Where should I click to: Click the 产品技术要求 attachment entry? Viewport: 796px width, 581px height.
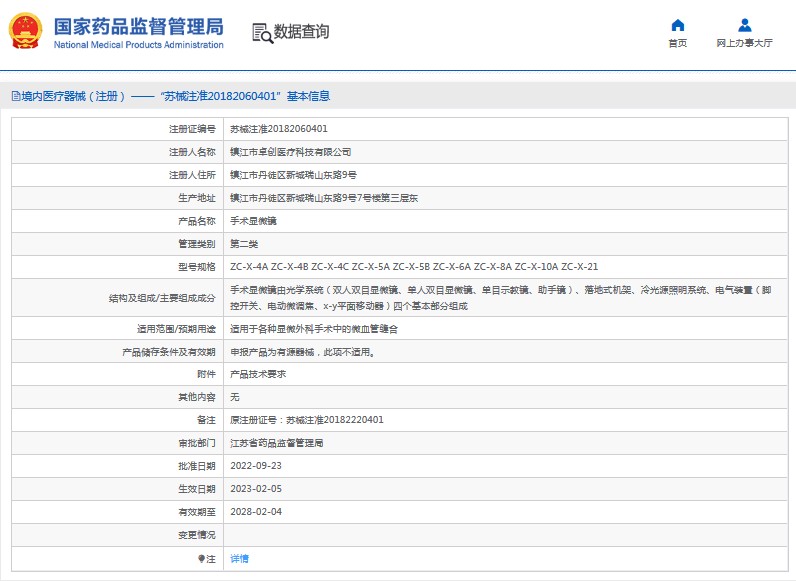[258, 374]
